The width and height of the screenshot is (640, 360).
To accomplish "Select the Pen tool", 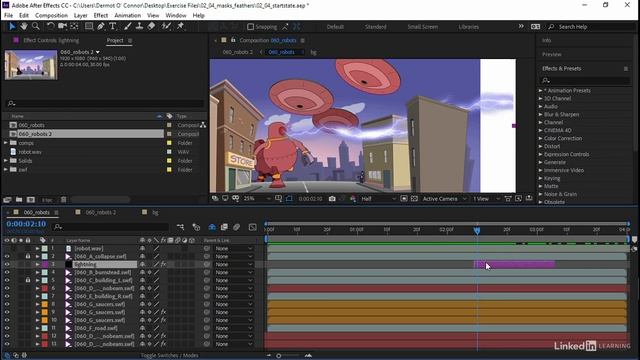I will 101,26.
